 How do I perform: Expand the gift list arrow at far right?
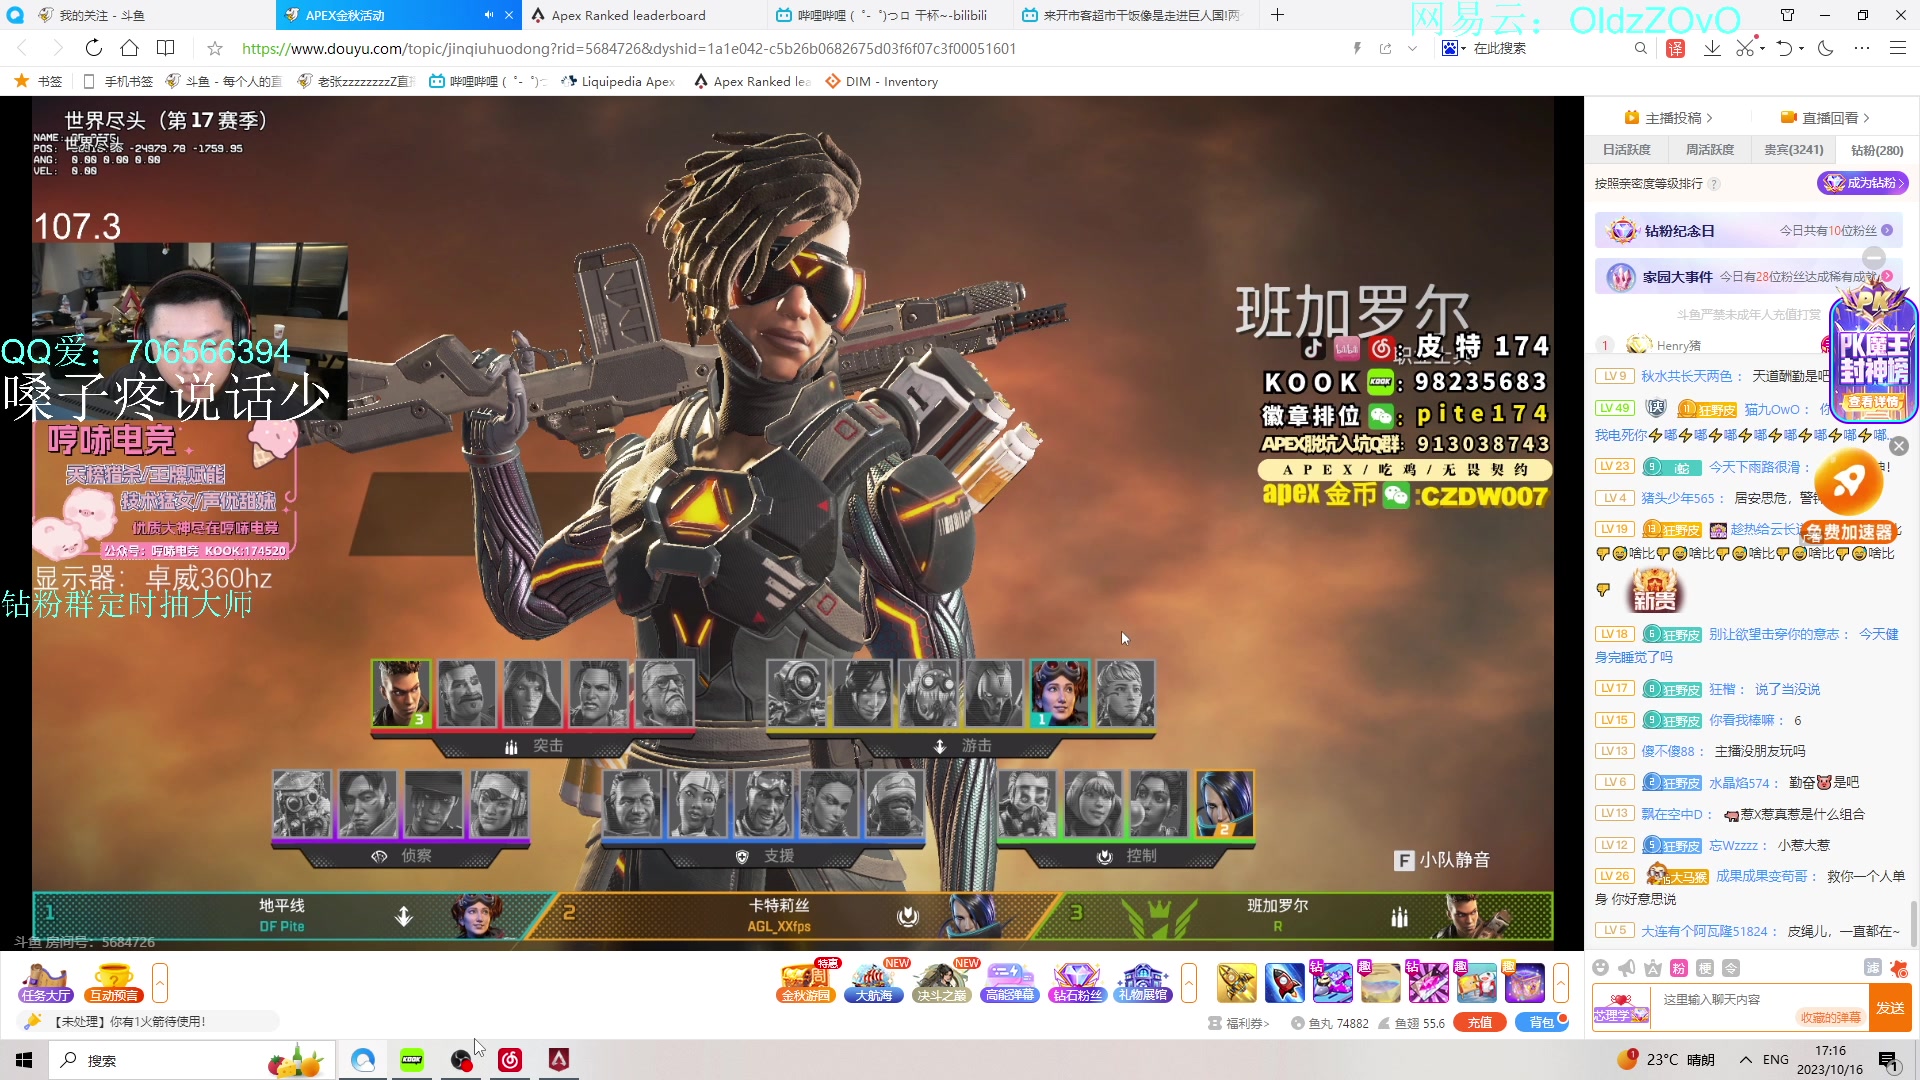(x=1561, y=983)
